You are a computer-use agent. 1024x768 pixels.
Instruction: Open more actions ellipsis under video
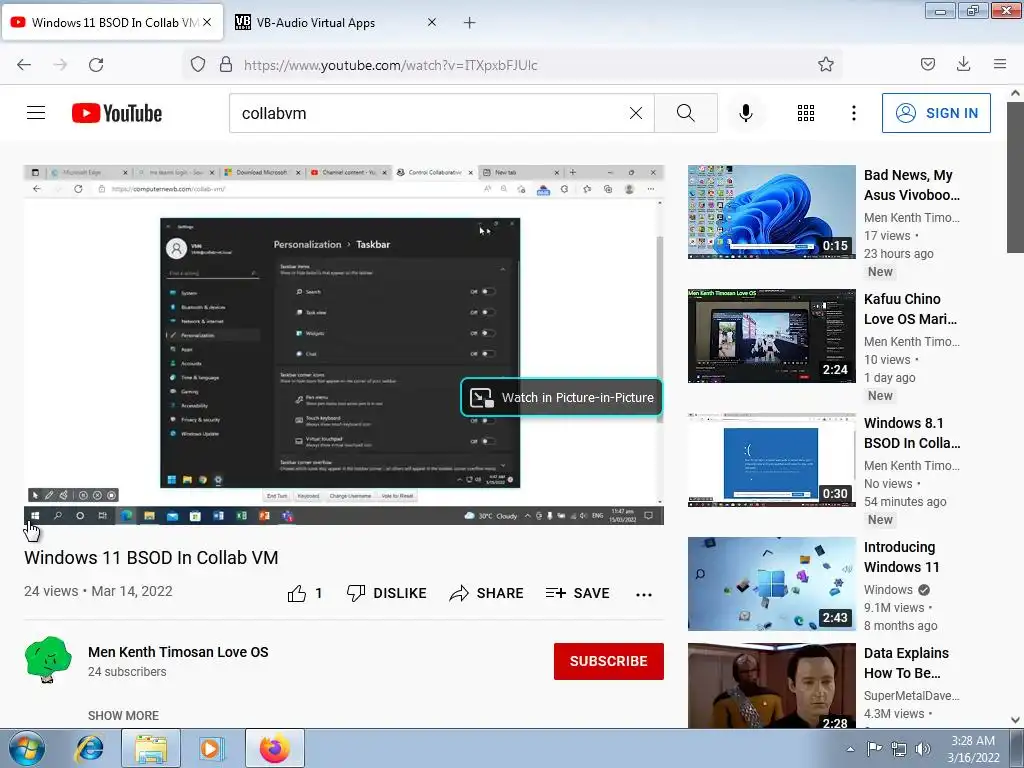click(644, 594)
